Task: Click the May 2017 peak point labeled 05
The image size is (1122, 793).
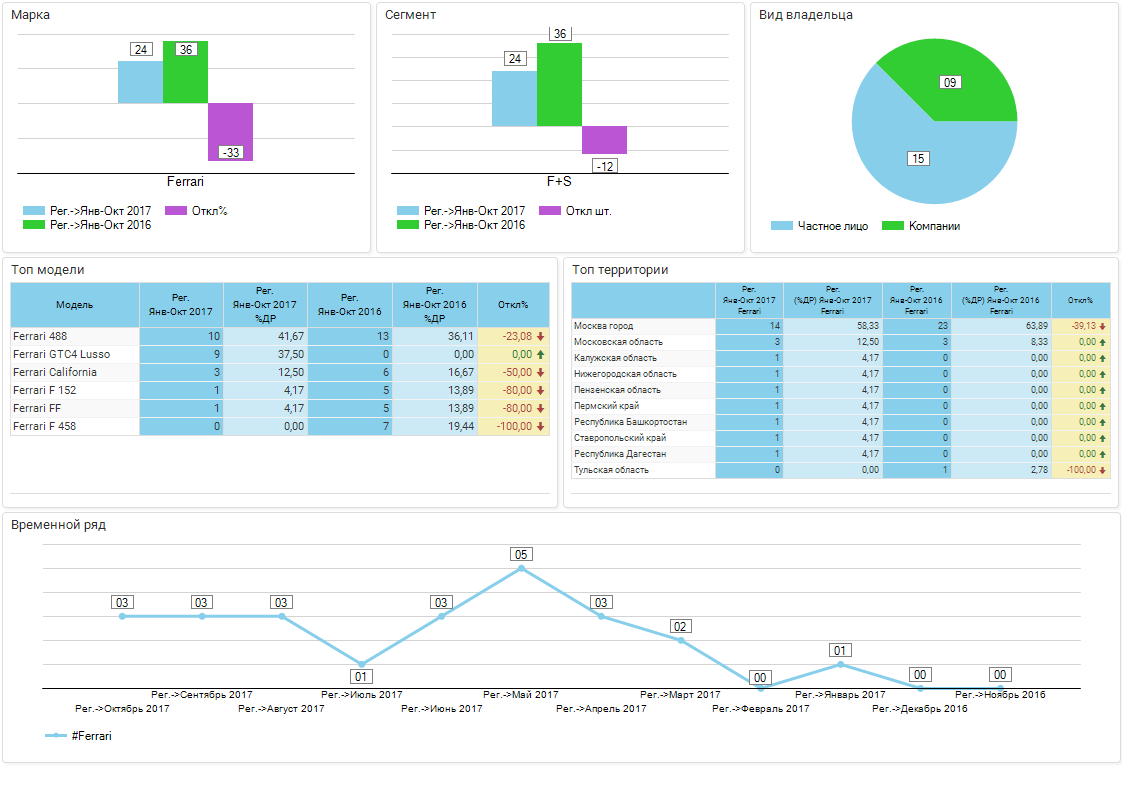Action: coord(521,568)
